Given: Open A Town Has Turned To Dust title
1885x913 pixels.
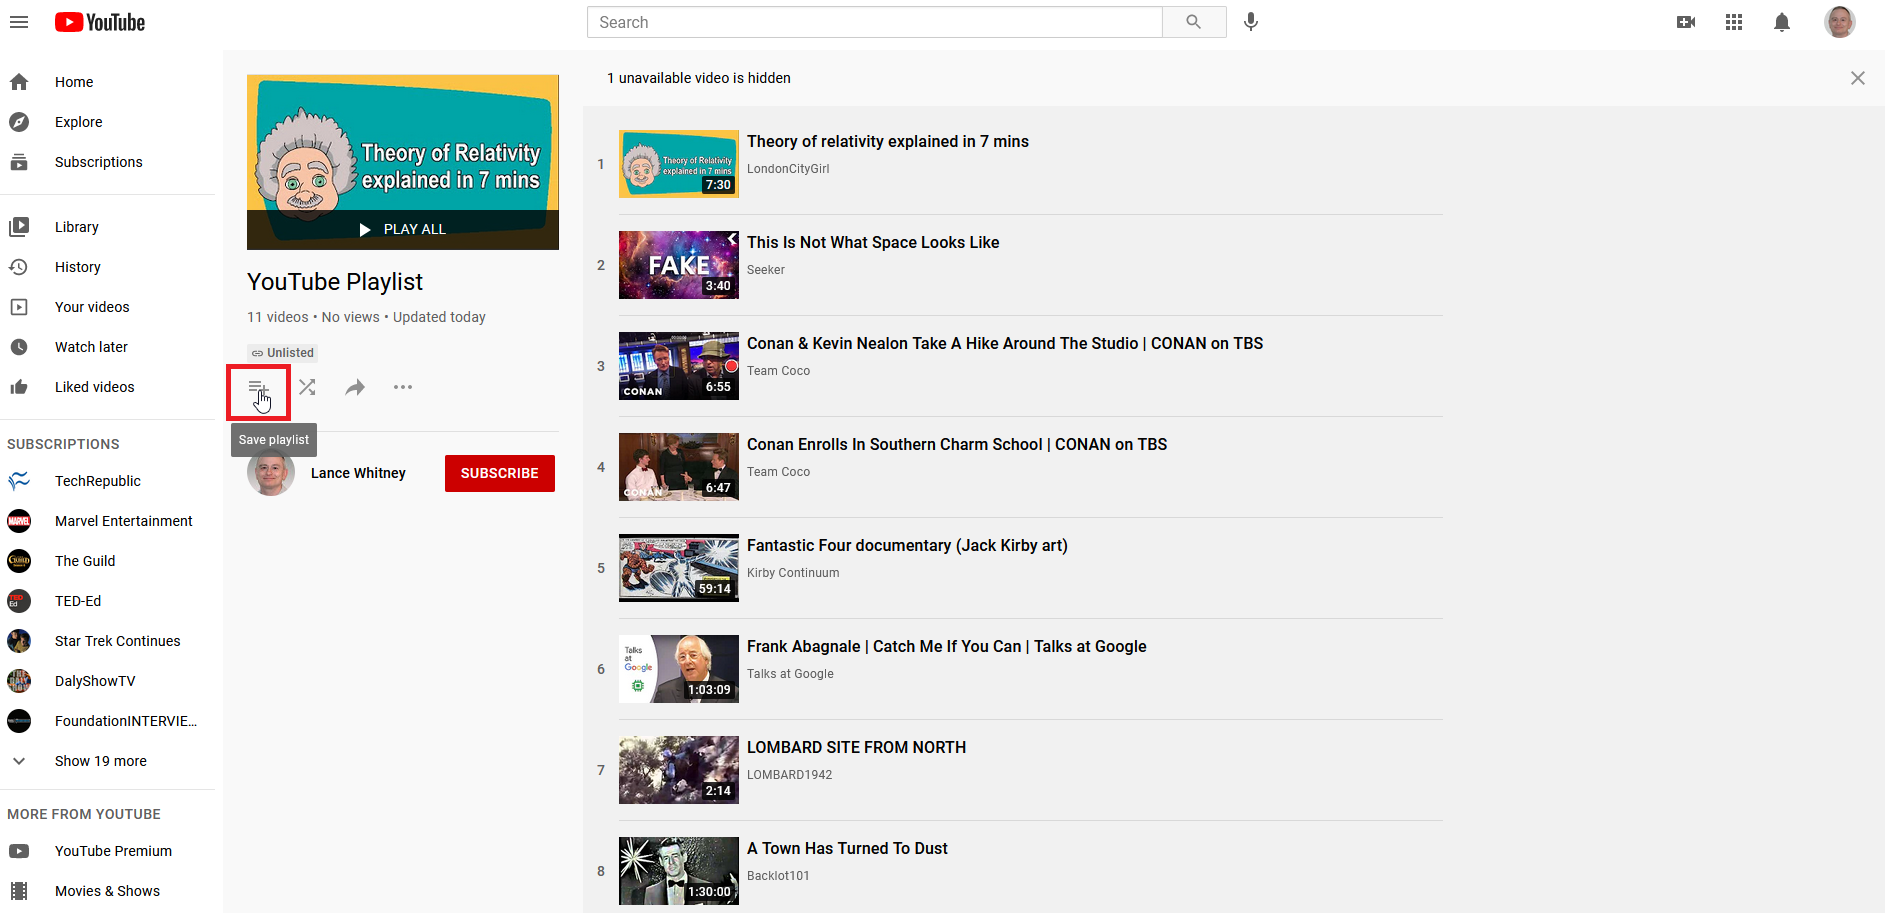Looking at the screenshot, I should click(847, 848).
